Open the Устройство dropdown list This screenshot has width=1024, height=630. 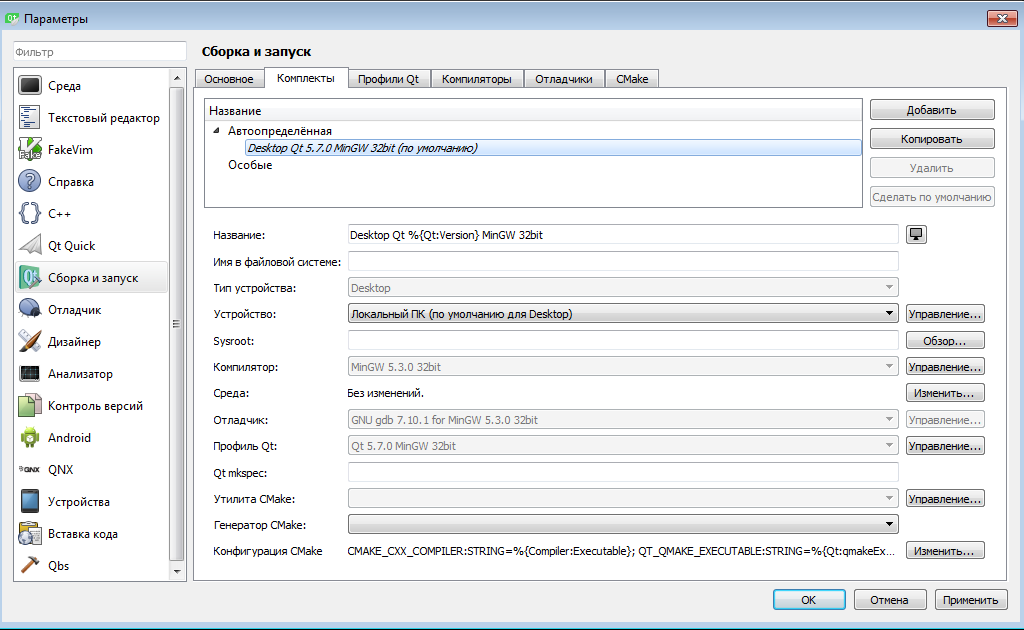(x=622, y=314)
